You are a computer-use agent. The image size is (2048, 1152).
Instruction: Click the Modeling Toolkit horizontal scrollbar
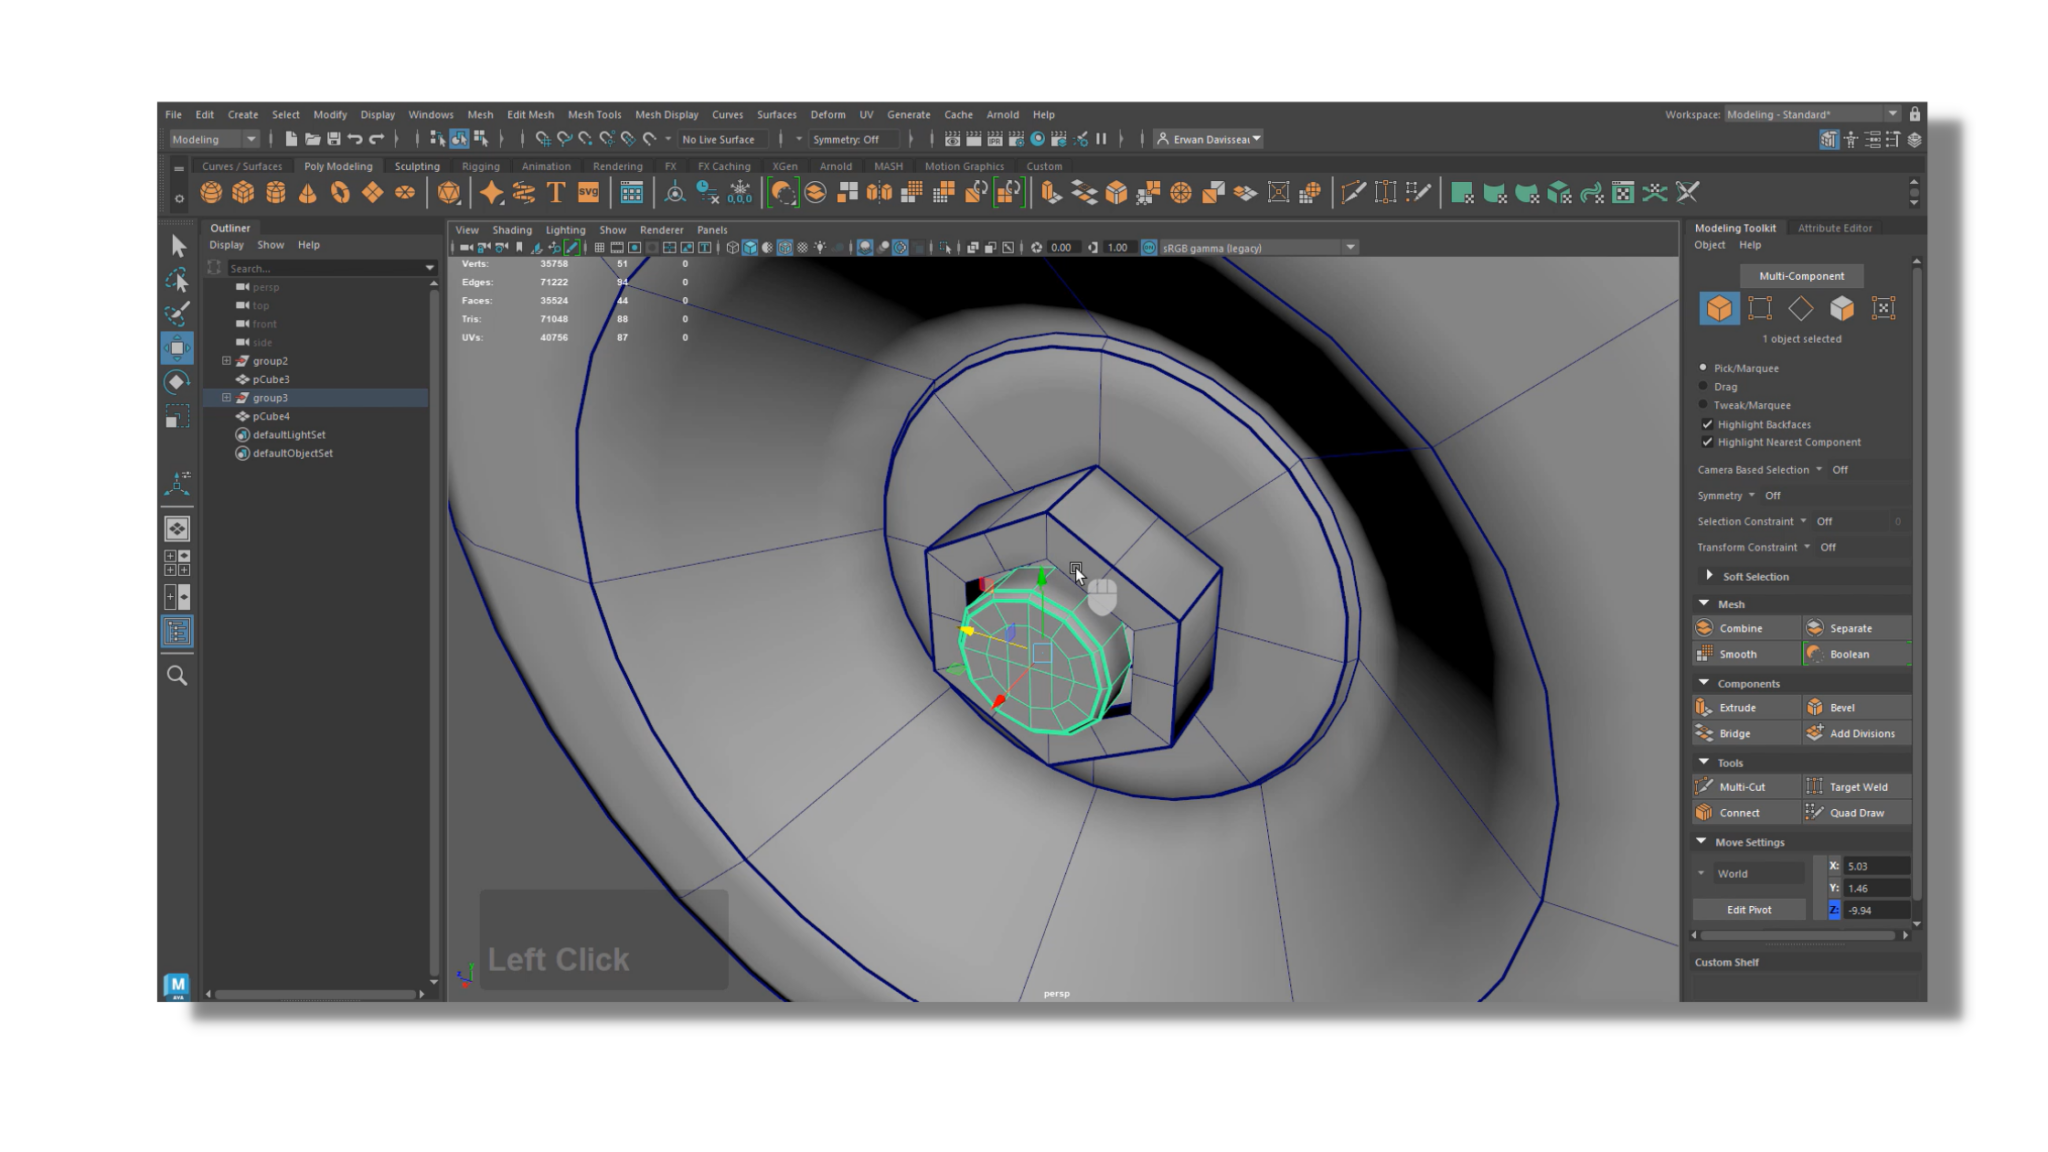pyautogui.click(x=1798, y=936)
